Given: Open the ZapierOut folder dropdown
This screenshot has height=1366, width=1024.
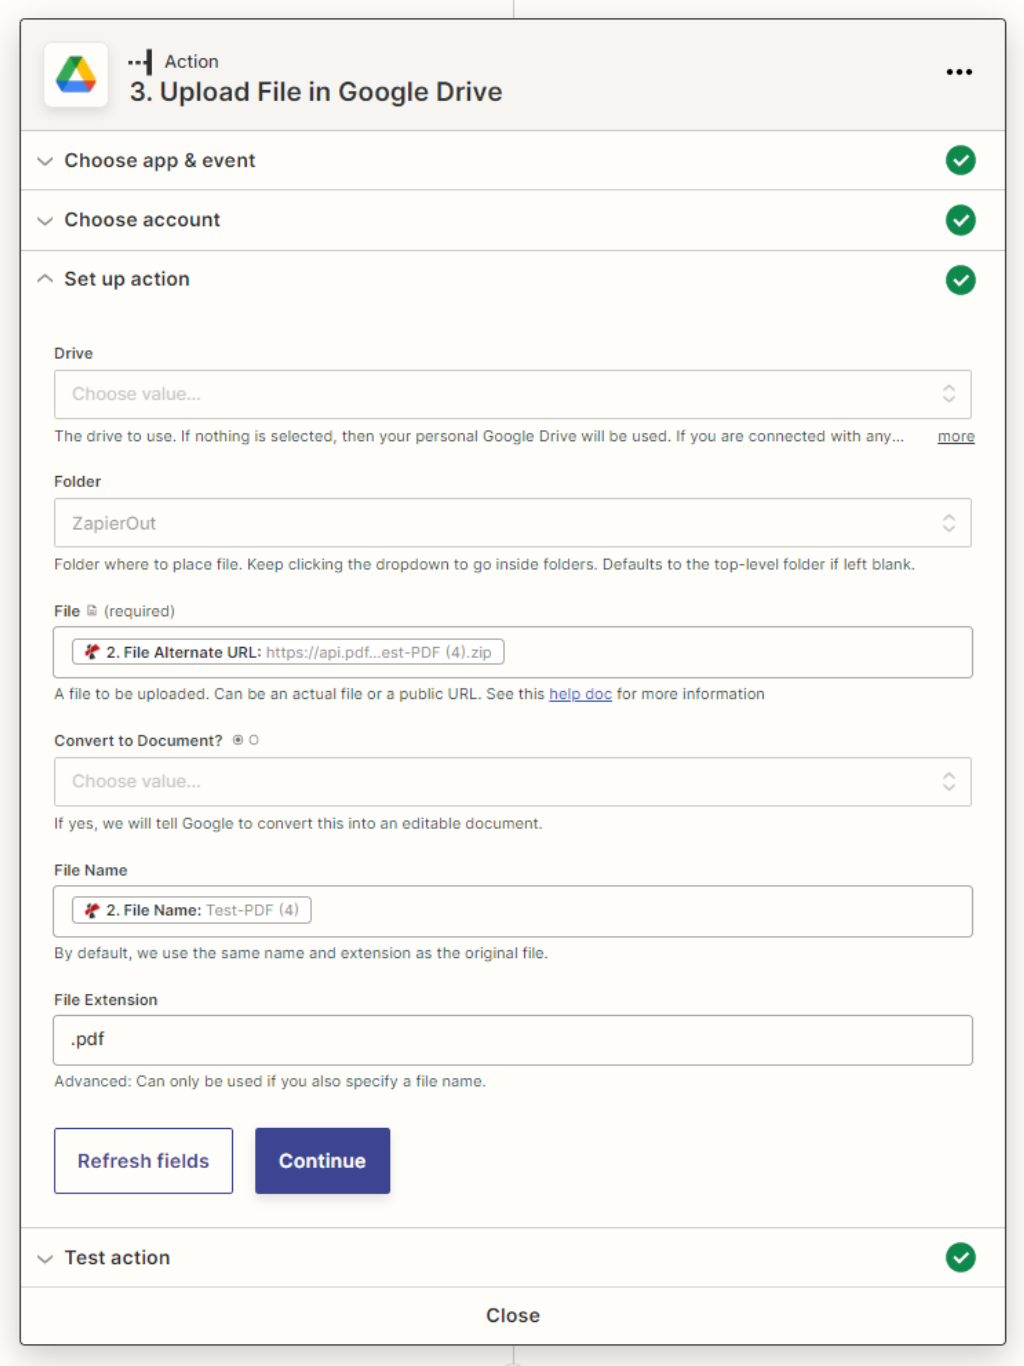Looking at the screenshot, I should pos(513,522).
